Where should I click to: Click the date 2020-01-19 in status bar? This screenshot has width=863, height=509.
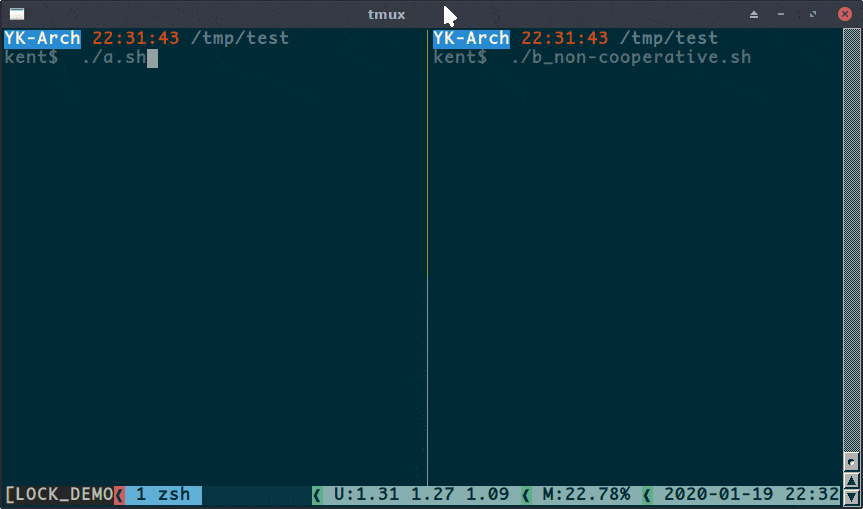point(718,494)
